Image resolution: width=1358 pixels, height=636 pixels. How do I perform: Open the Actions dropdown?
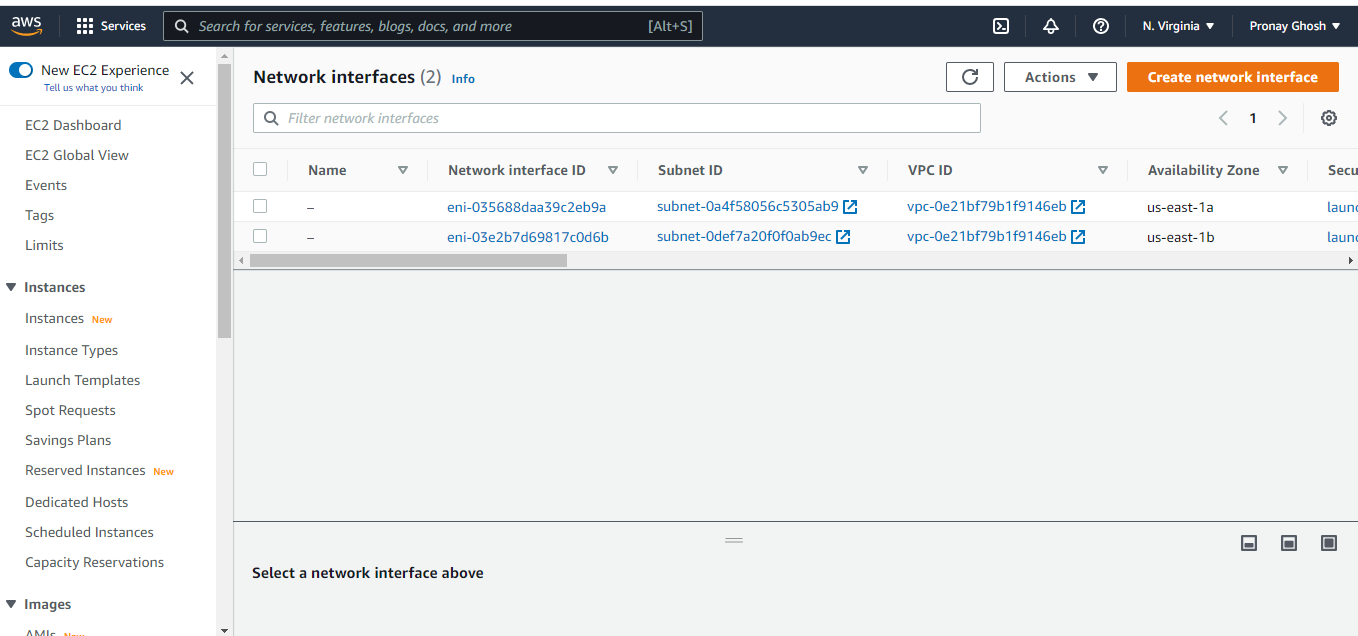(x=1060, y=77)
